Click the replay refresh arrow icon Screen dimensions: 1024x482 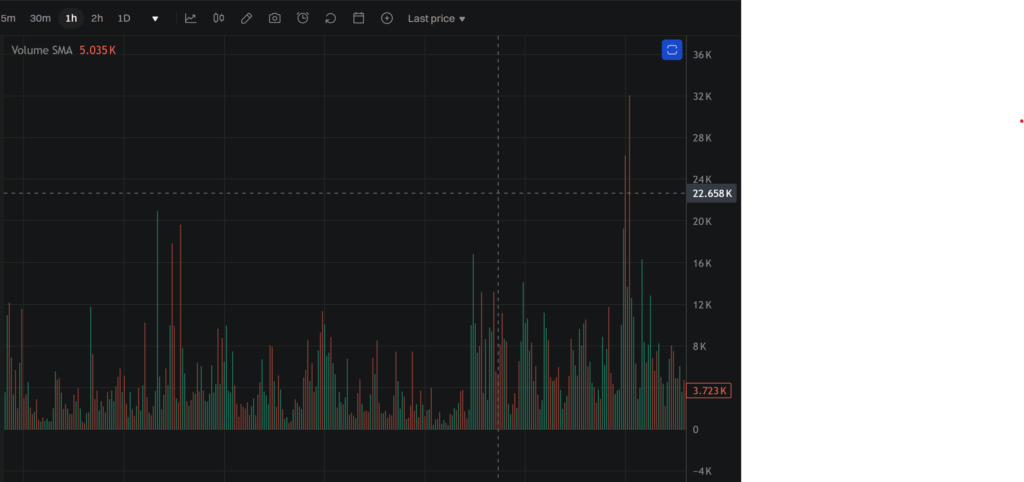point(330,18)
